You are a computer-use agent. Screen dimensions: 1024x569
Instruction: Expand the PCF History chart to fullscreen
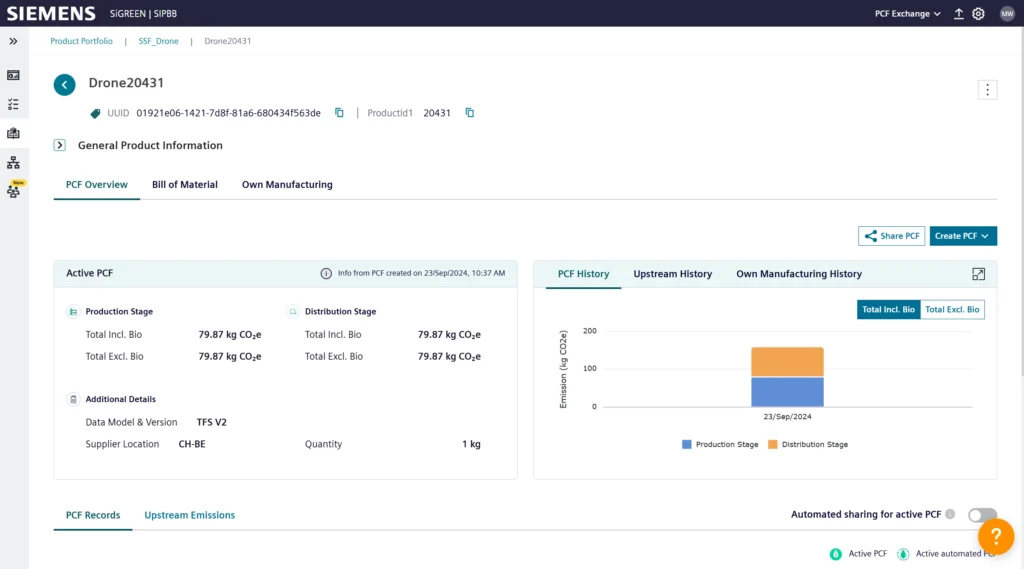(x=978, y=274)
